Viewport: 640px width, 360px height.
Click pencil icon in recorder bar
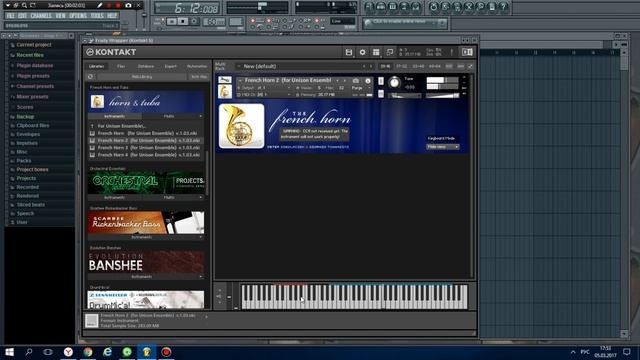click(100, 5)
